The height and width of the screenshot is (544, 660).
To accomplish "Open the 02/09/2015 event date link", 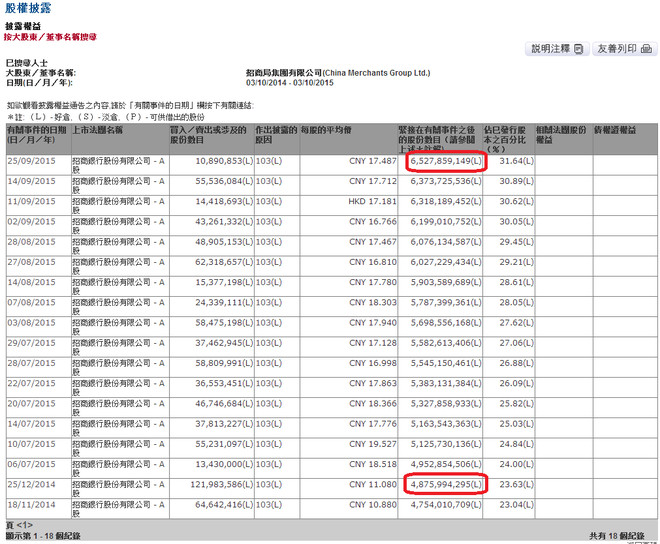I will click(x=31, y=221).
